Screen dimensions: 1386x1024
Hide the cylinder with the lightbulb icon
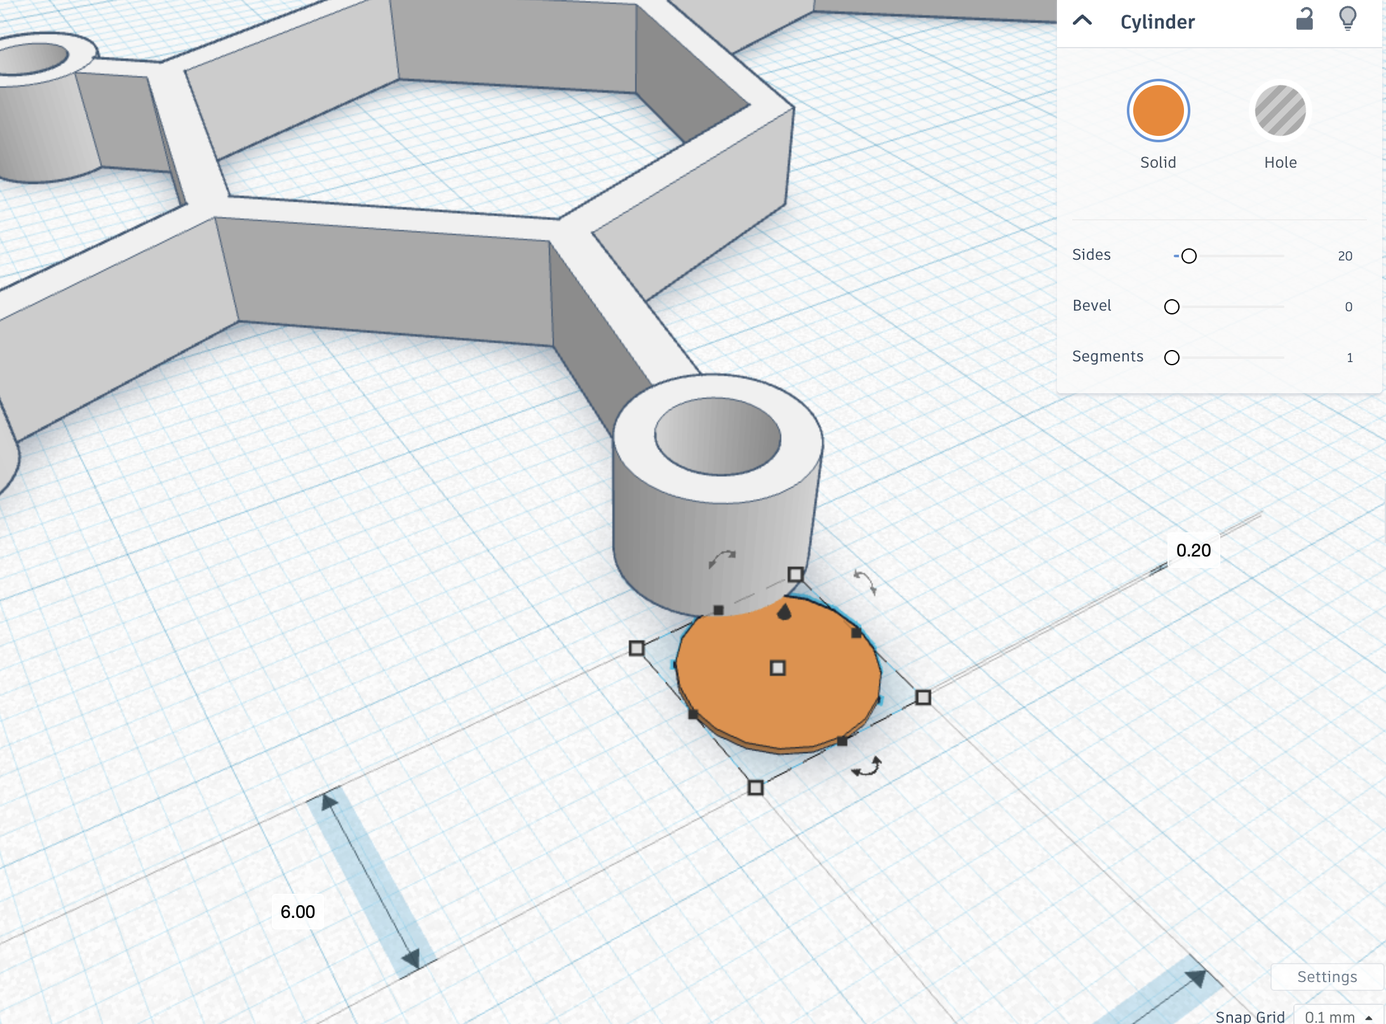[1349, 20]
